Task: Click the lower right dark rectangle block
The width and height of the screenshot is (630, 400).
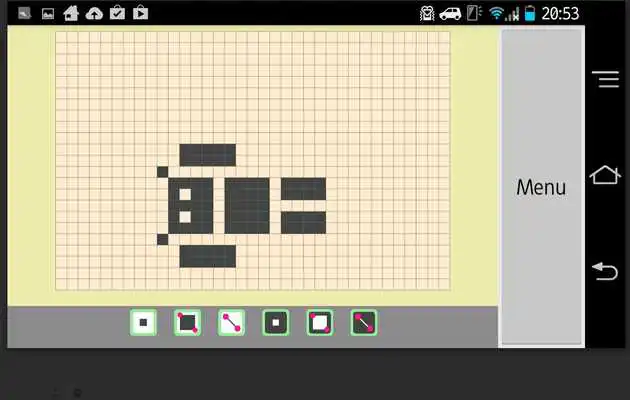Action: click(303, 222)
